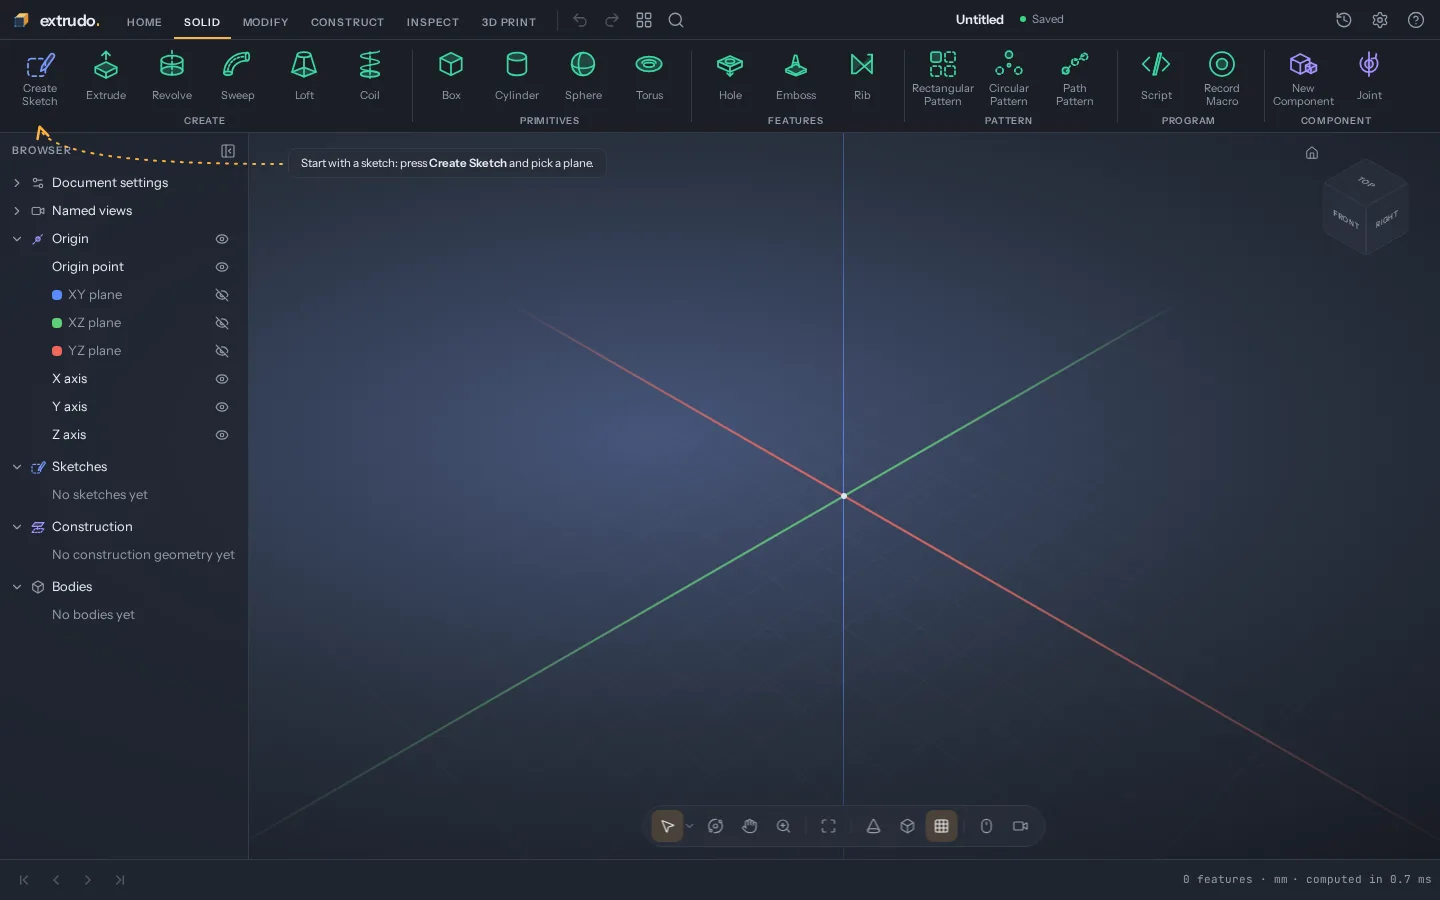Jump to last timeline feature
The height and width of the screenshot is (900, 1440).
pos(120,880)
